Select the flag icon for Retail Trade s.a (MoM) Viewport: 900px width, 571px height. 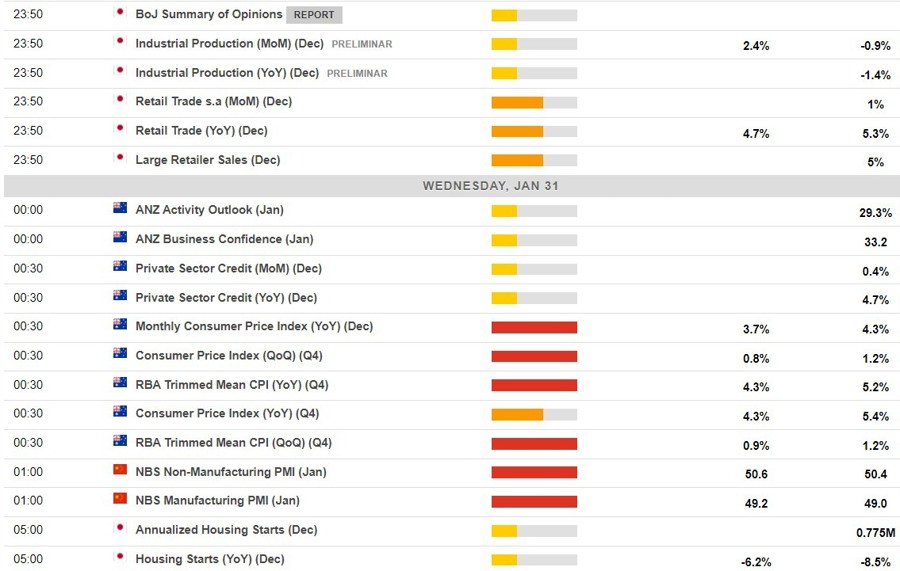click(x=120, y=99)
